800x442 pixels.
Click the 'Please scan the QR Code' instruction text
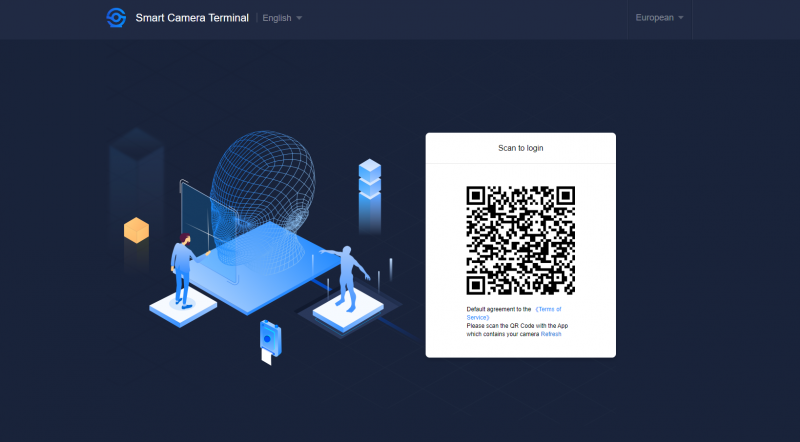pos(517,330)
